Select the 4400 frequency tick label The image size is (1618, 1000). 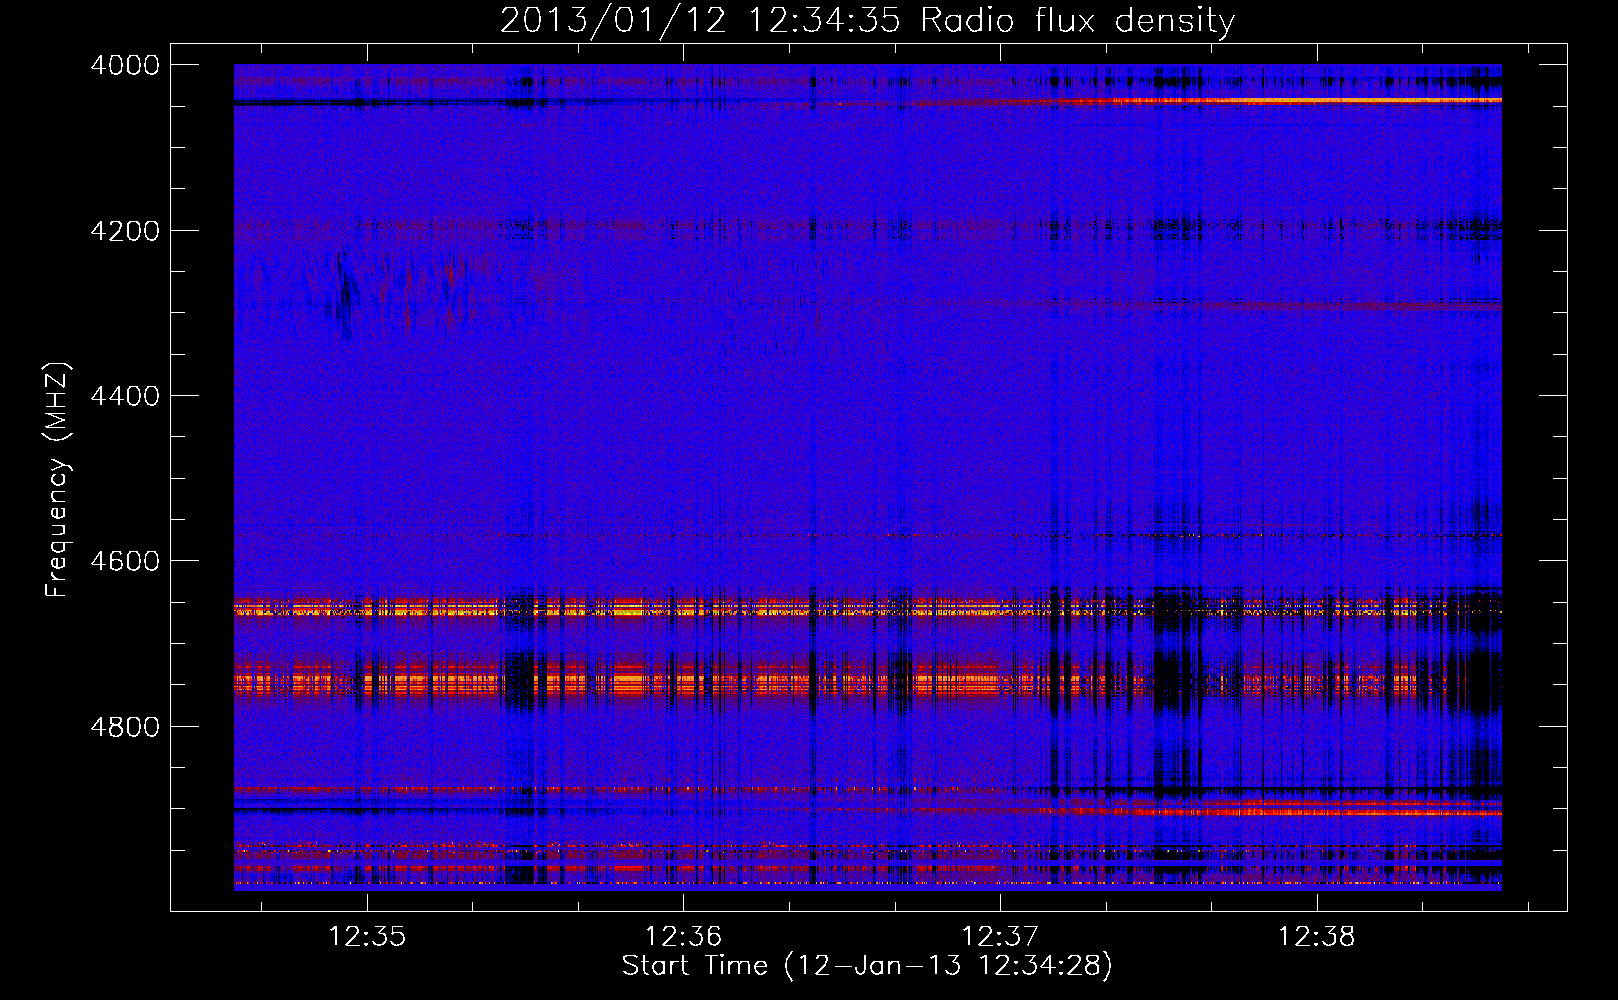pyautogui.click(x=125, y=396)
